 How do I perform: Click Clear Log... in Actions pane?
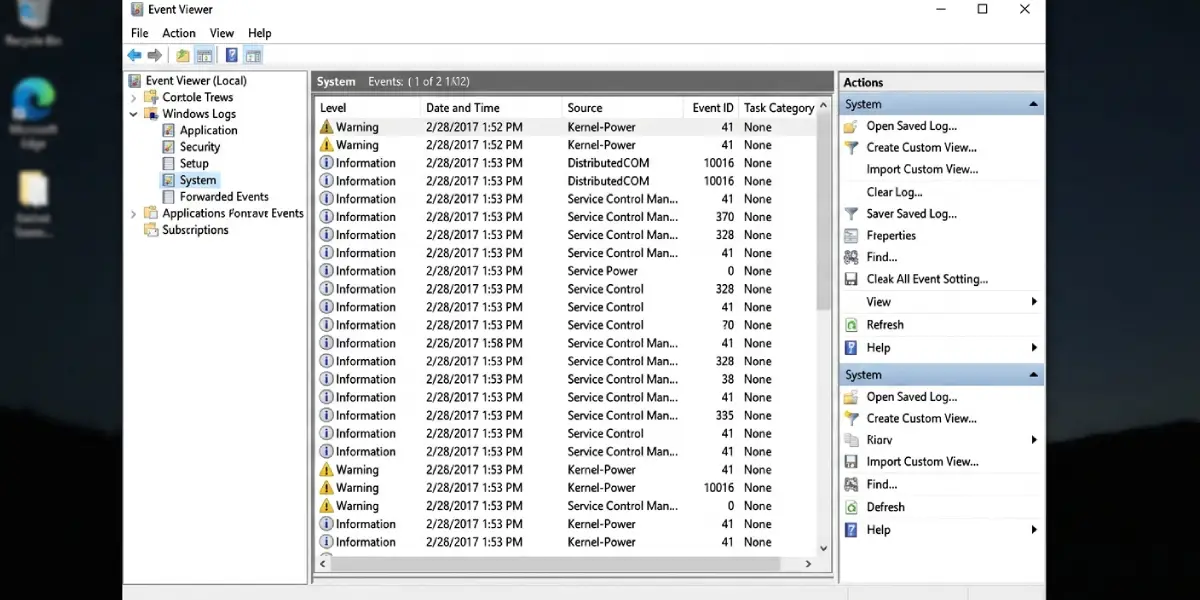click(894, 192)
